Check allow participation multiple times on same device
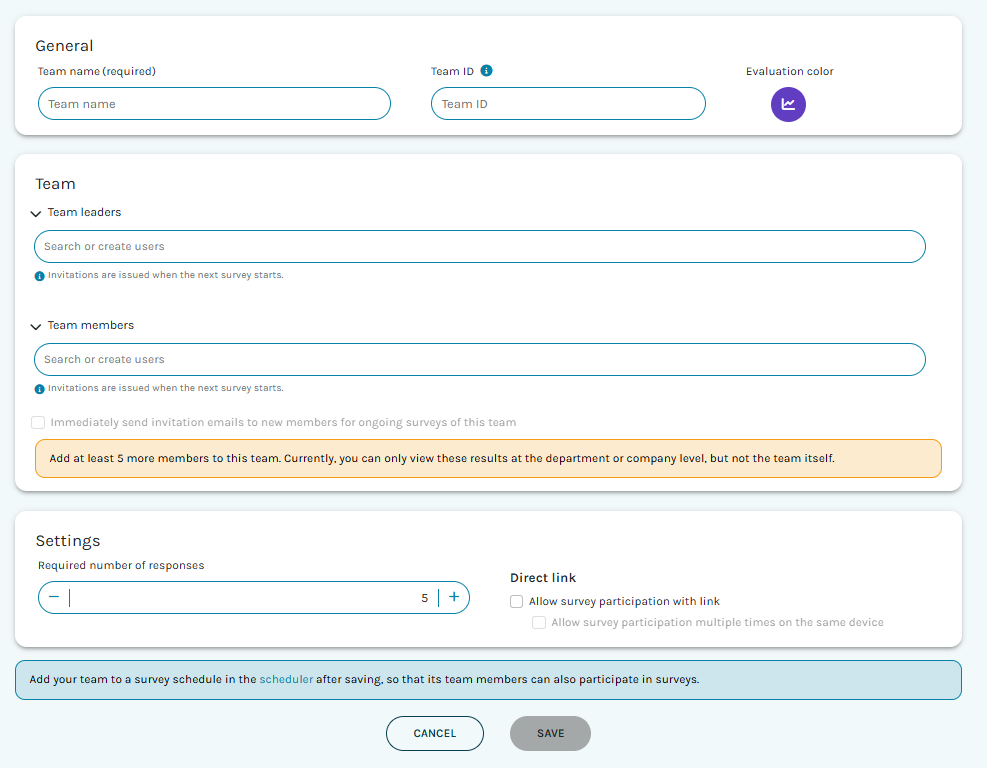 pos(539,623)
